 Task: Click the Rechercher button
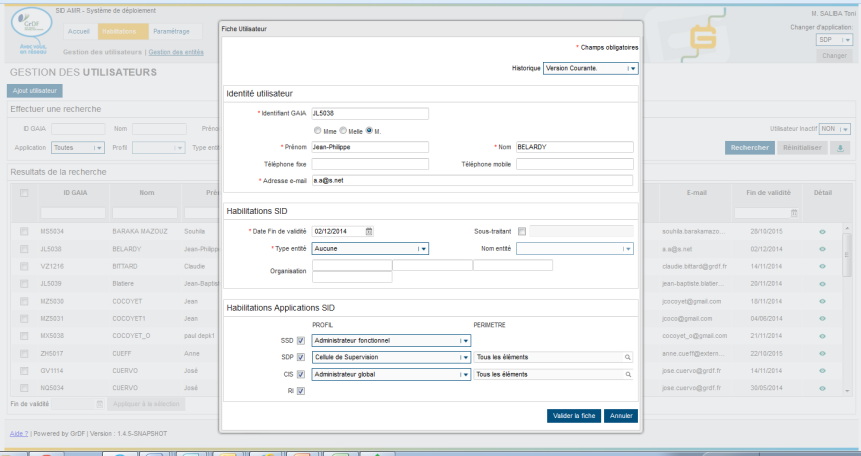click(750, 148)
